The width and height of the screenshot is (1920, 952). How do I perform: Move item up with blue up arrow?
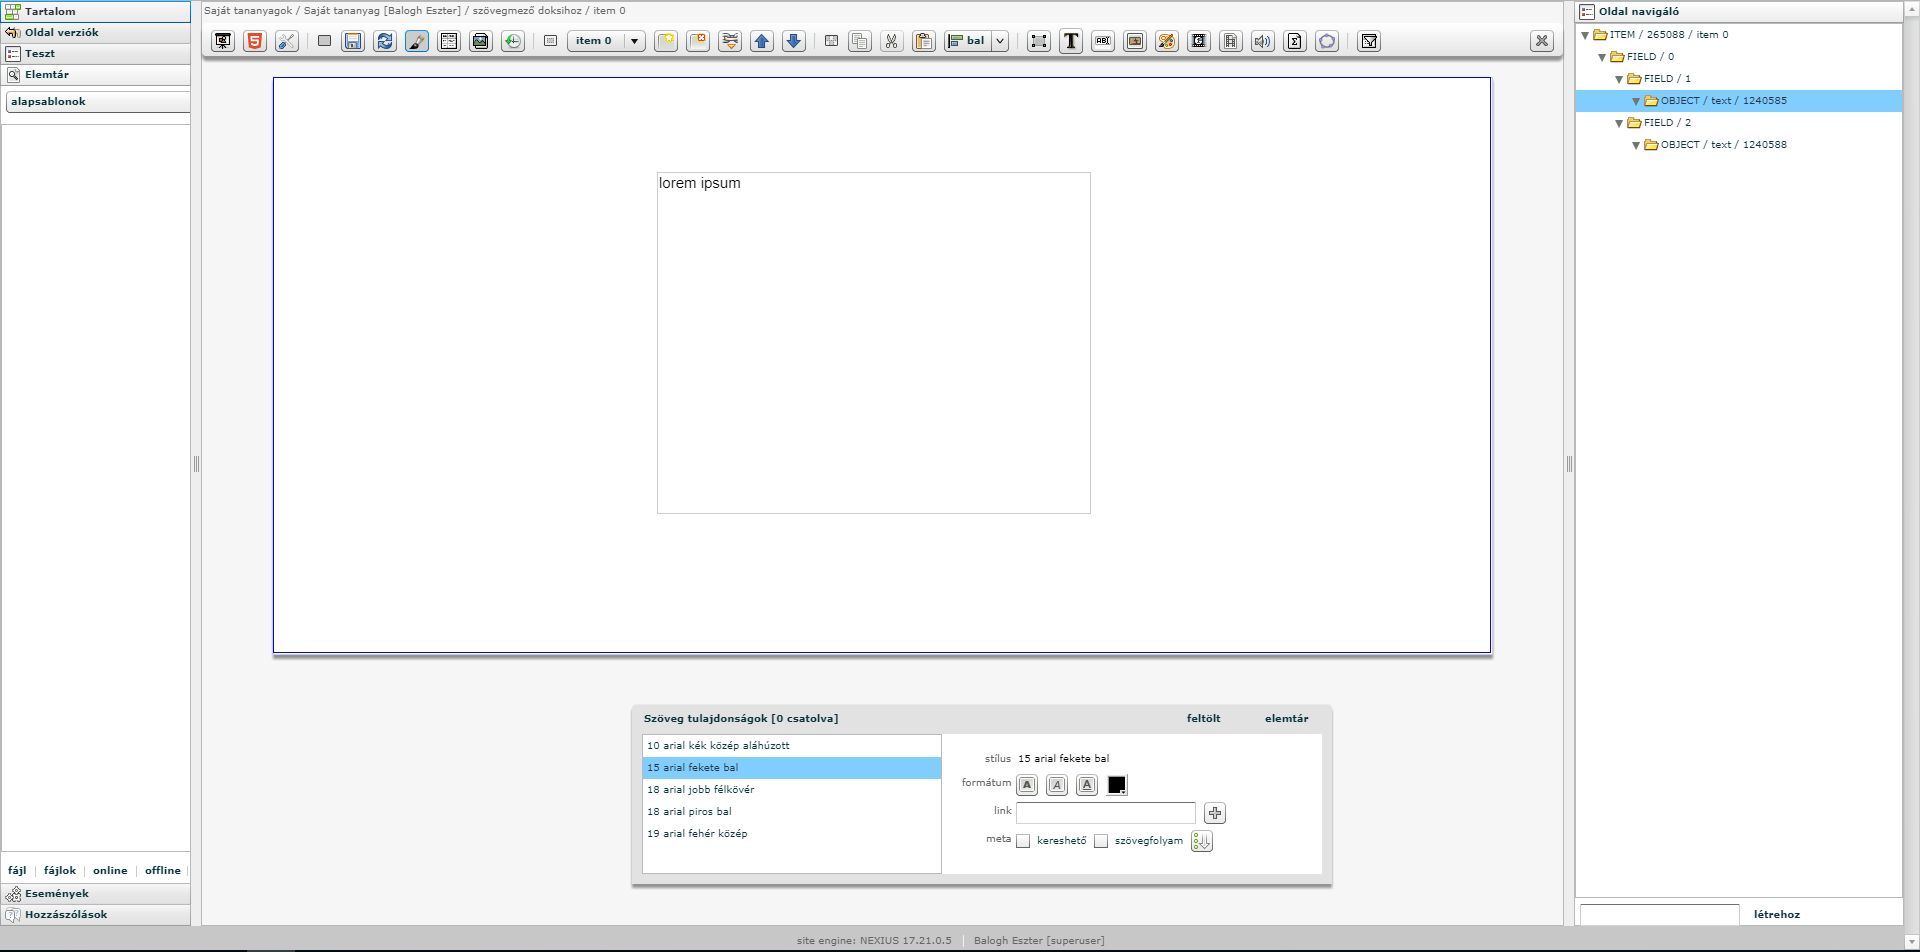pyautogui.click(x=762, y=41)
